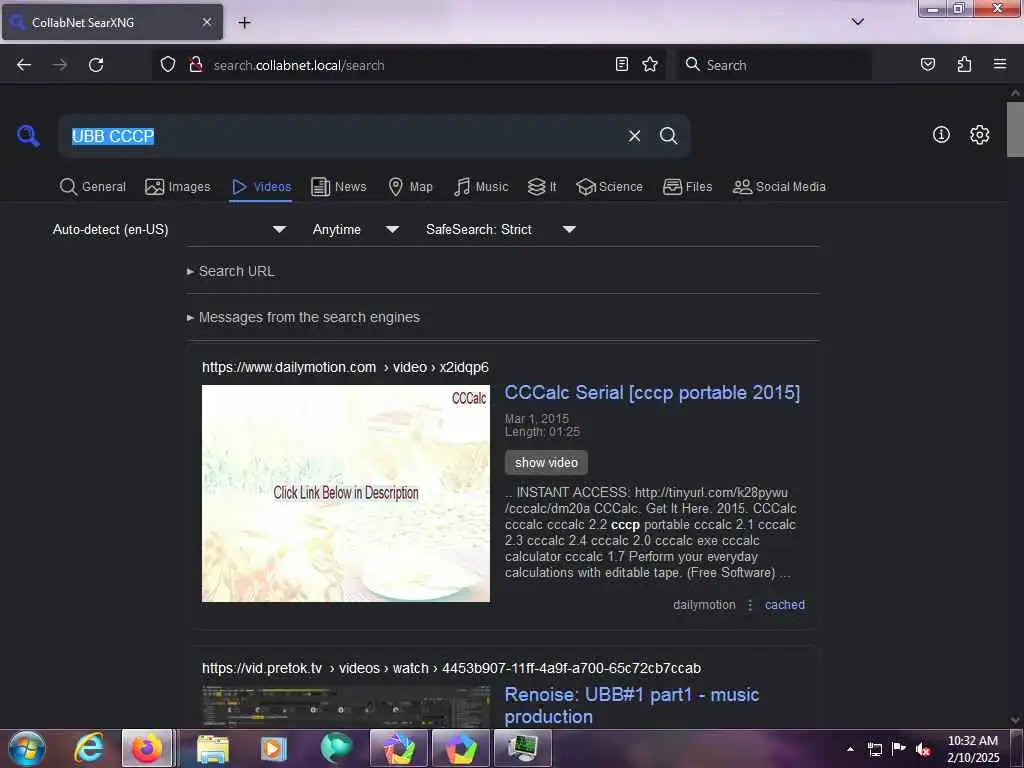Open a new tab with plus button

[244, 22]
